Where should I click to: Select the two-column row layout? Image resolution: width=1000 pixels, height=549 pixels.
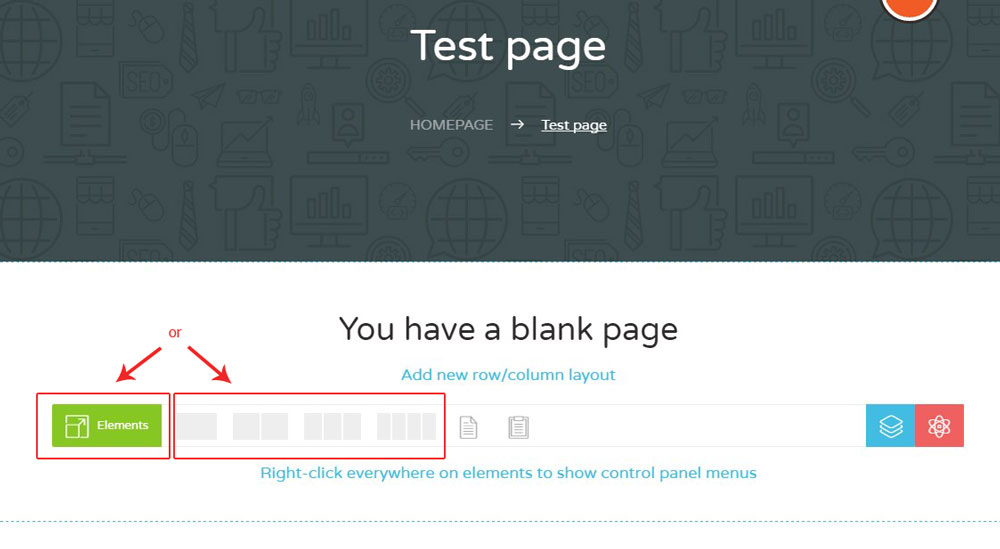point(260,427)
